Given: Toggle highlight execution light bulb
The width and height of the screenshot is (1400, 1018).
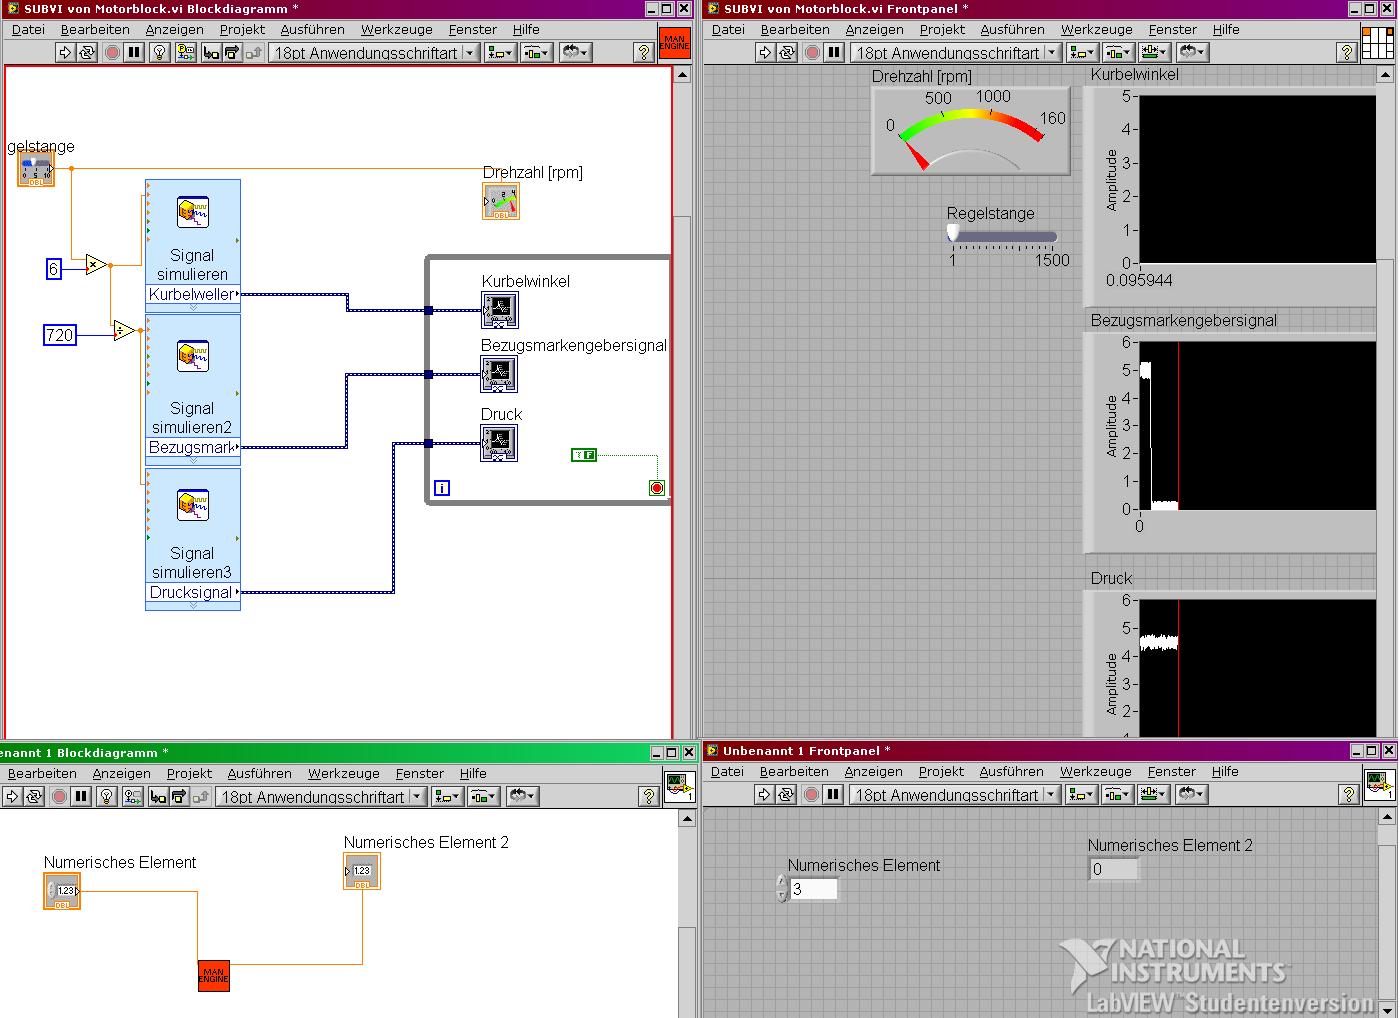Looking at the screenshot, I should [159, 53].
